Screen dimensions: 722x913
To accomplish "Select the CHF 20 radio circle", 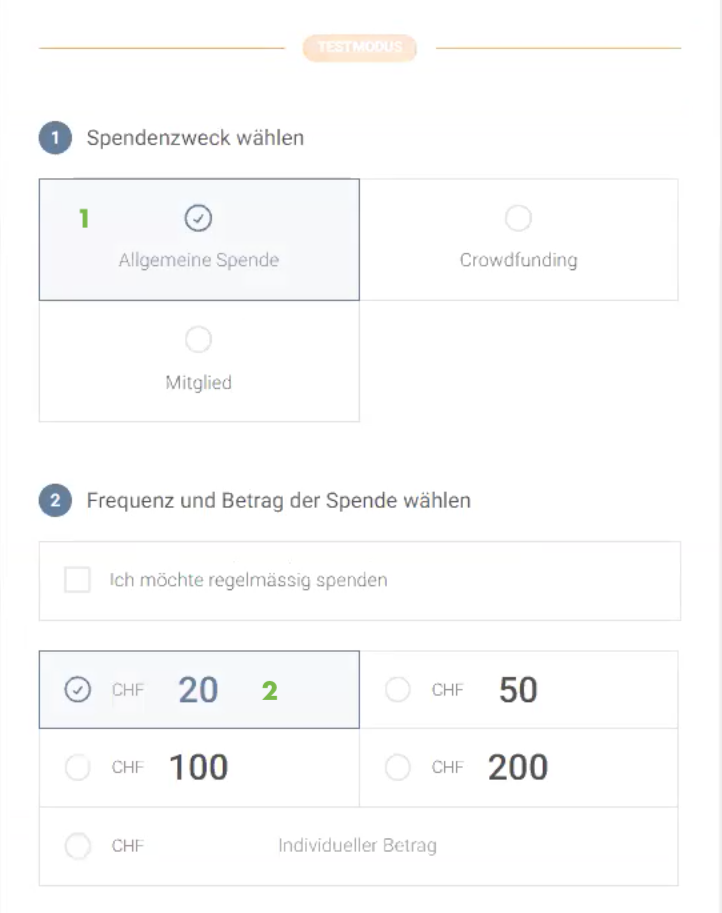I will click(x=77, y=690).
